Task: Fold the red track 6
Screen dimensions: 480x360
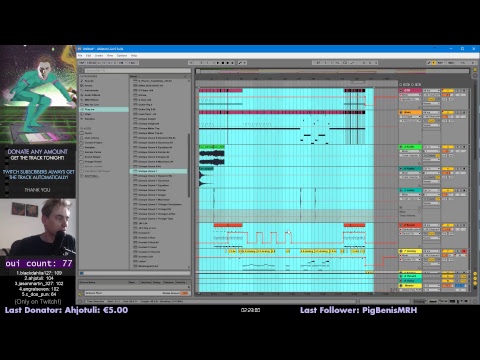Action: 401,225
